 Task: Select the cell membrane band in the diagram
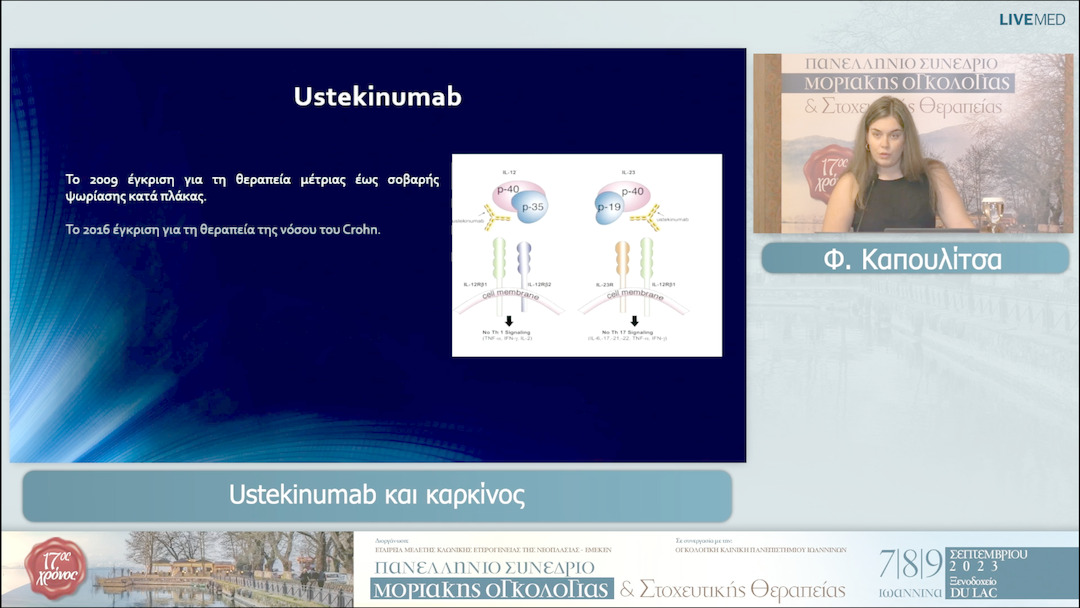coord(510,295)
